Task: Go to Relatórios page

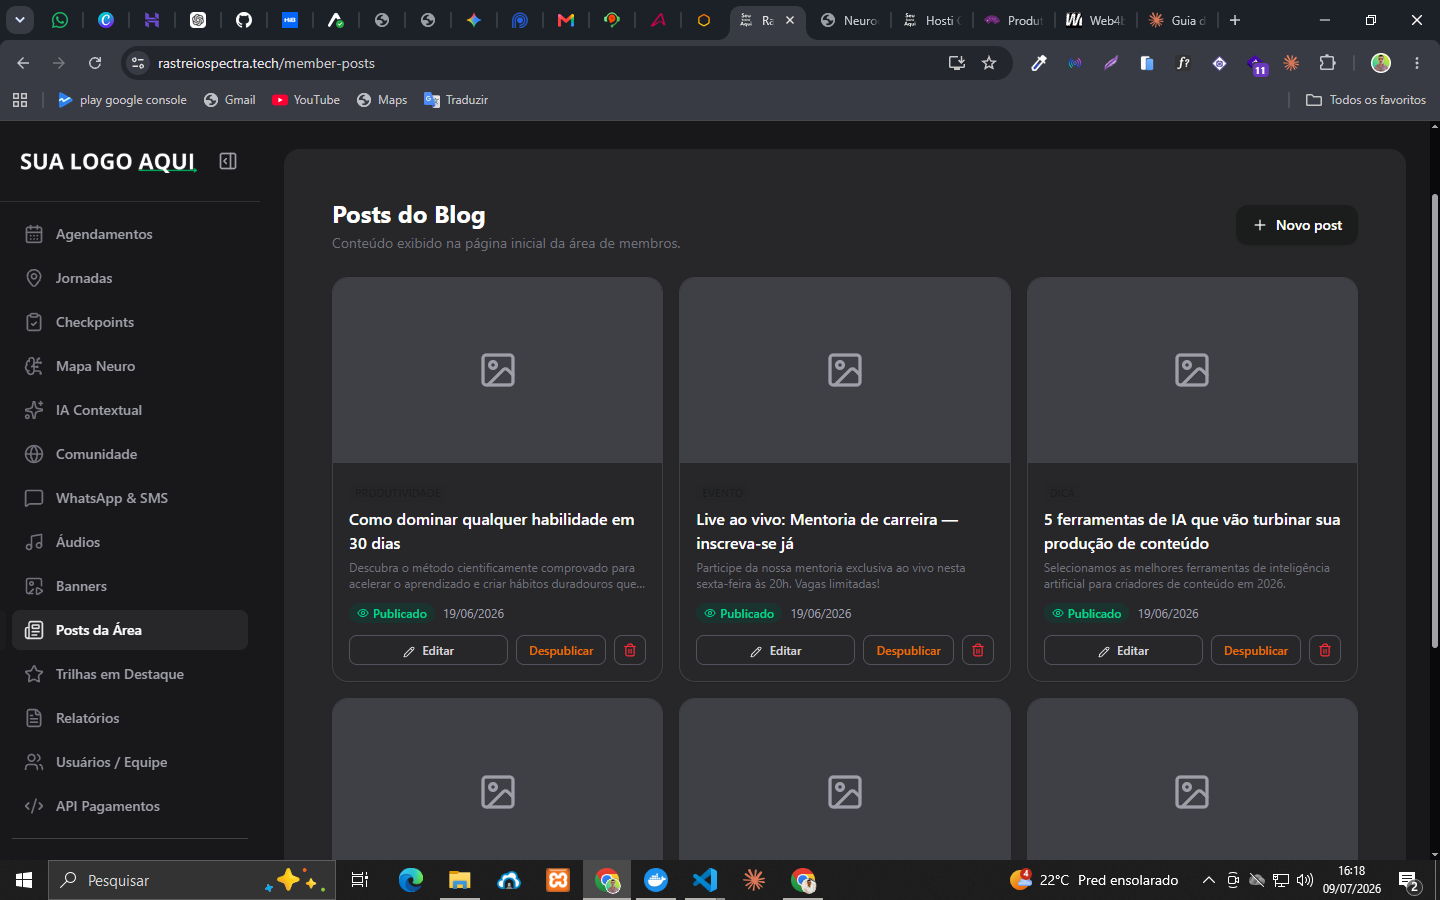Action: (x=130, y=718)
